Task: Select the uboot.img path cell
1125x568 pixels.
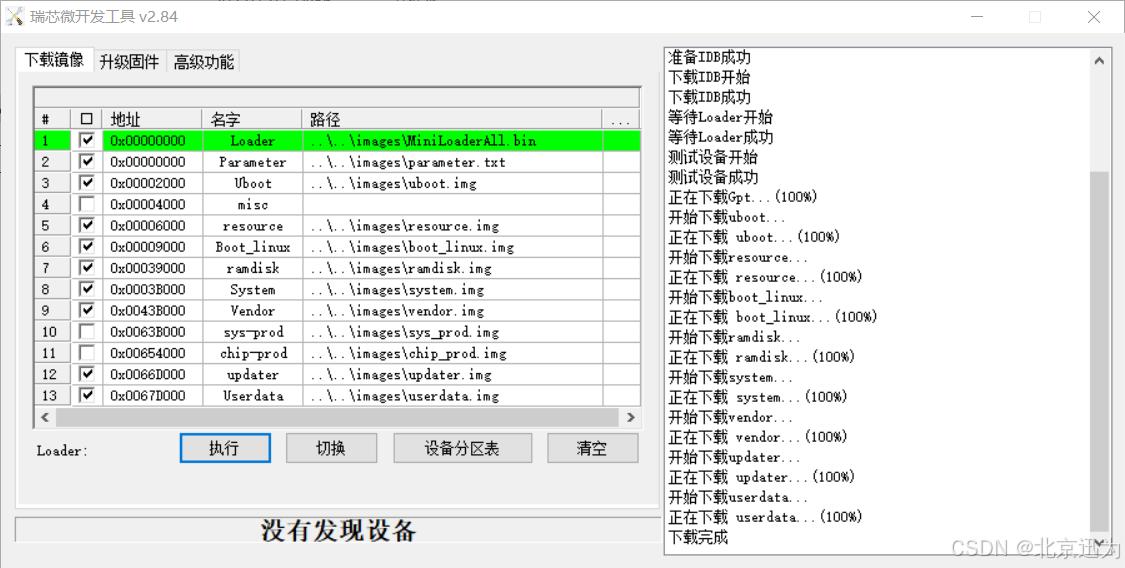Action: point(452,183)
